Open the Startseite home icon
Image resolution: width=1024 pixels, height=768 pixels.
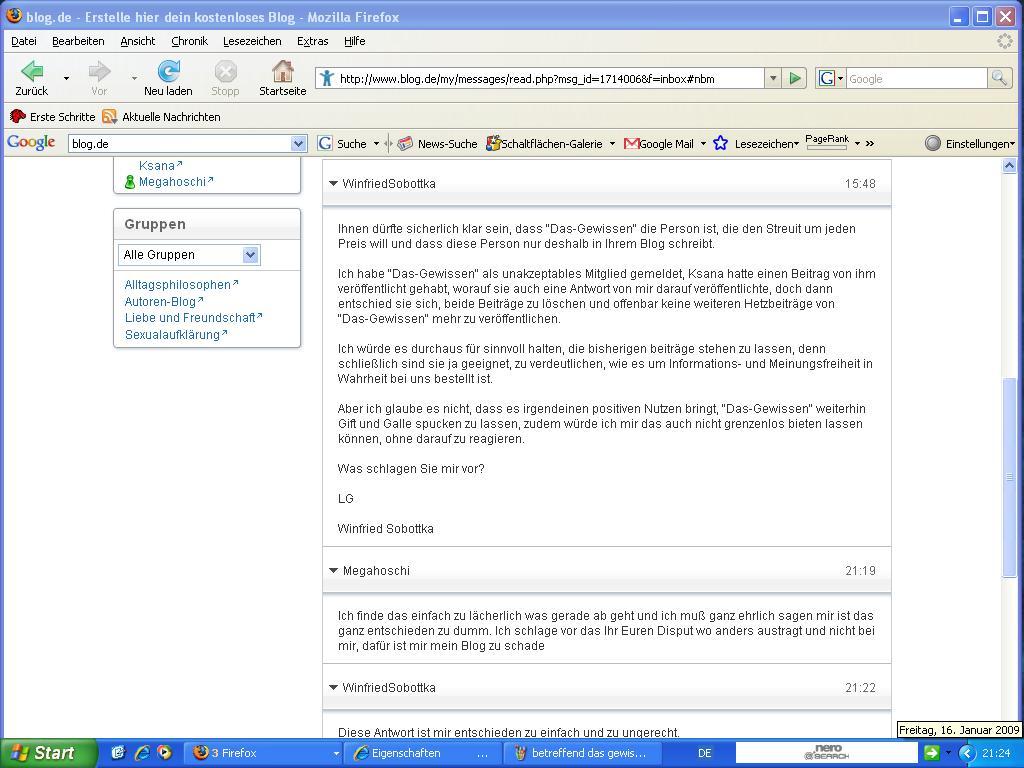pos(282,78)
